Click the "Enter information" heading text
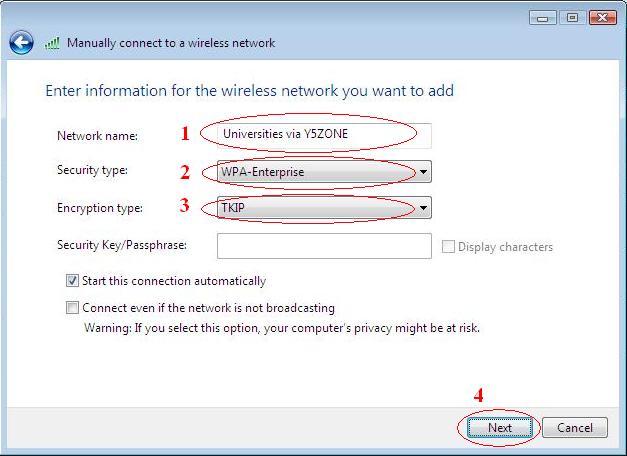 [250, 91]
